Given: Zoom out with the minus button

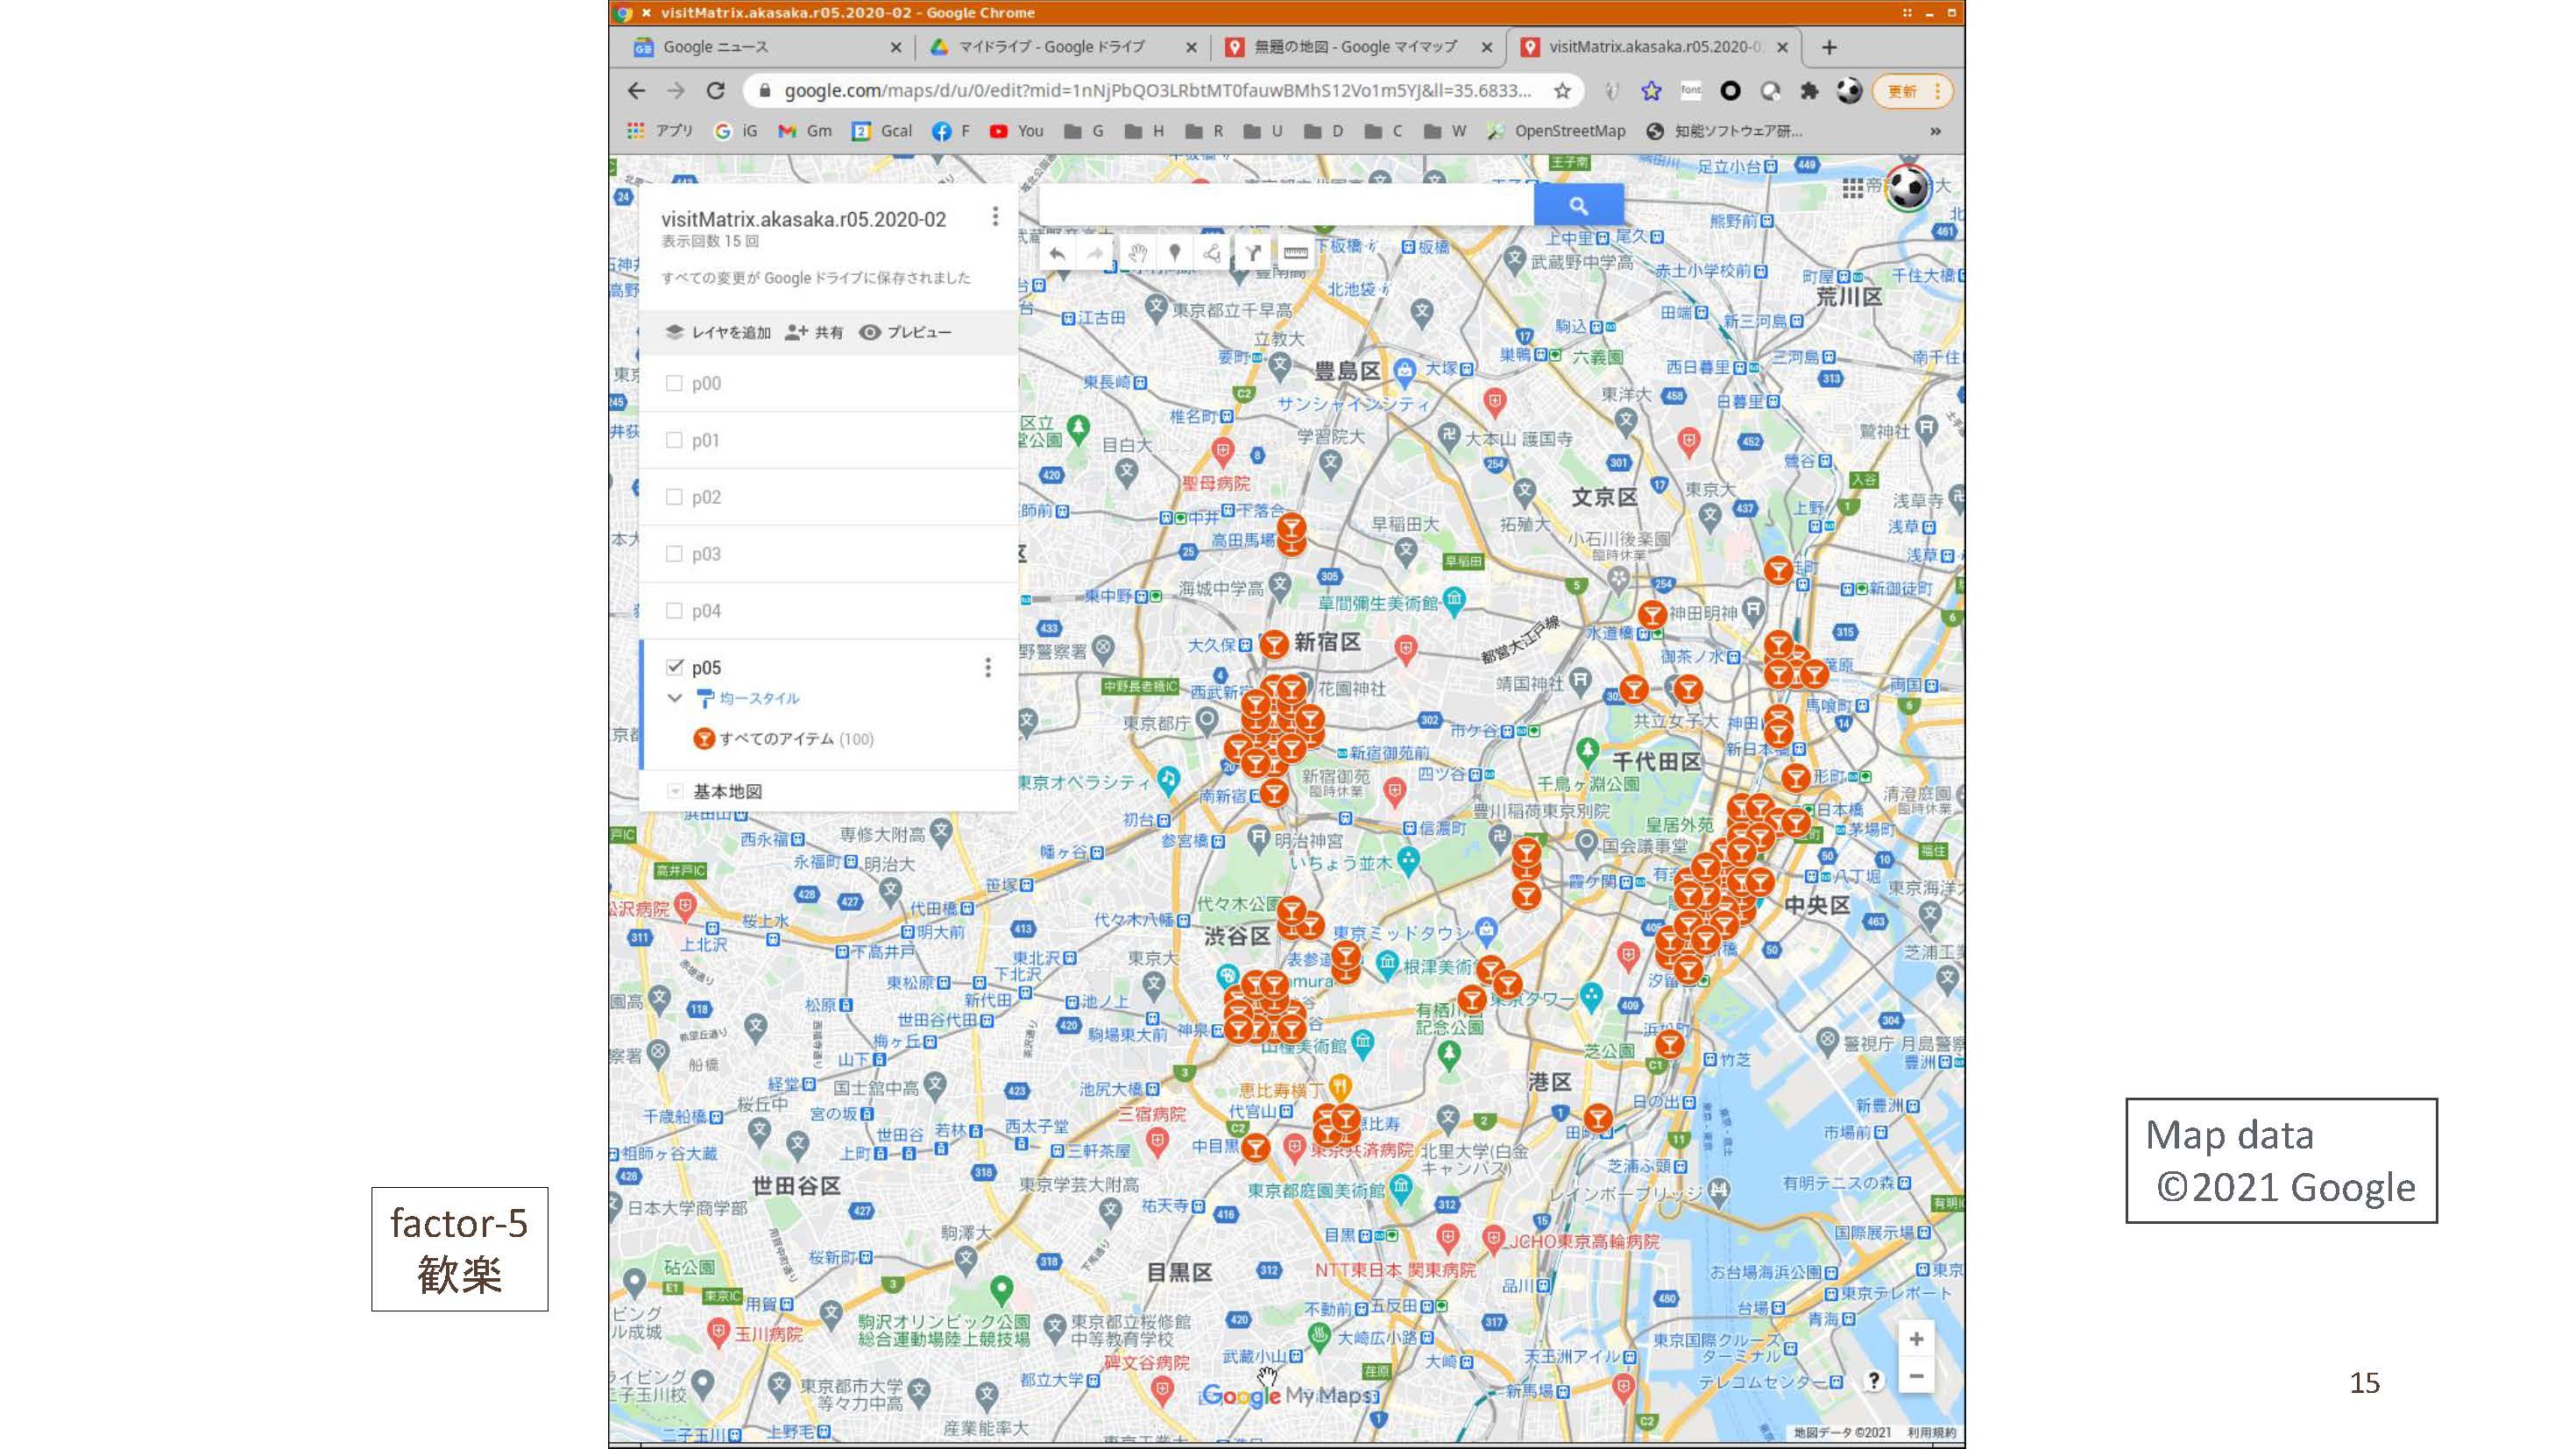Looking at the screenshot, I should (x=1915, y=1376).
